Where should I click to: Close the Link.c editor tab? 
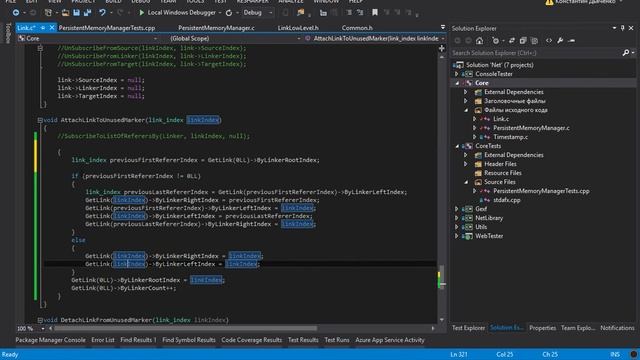pyautogui.click(x=52, y=28)
